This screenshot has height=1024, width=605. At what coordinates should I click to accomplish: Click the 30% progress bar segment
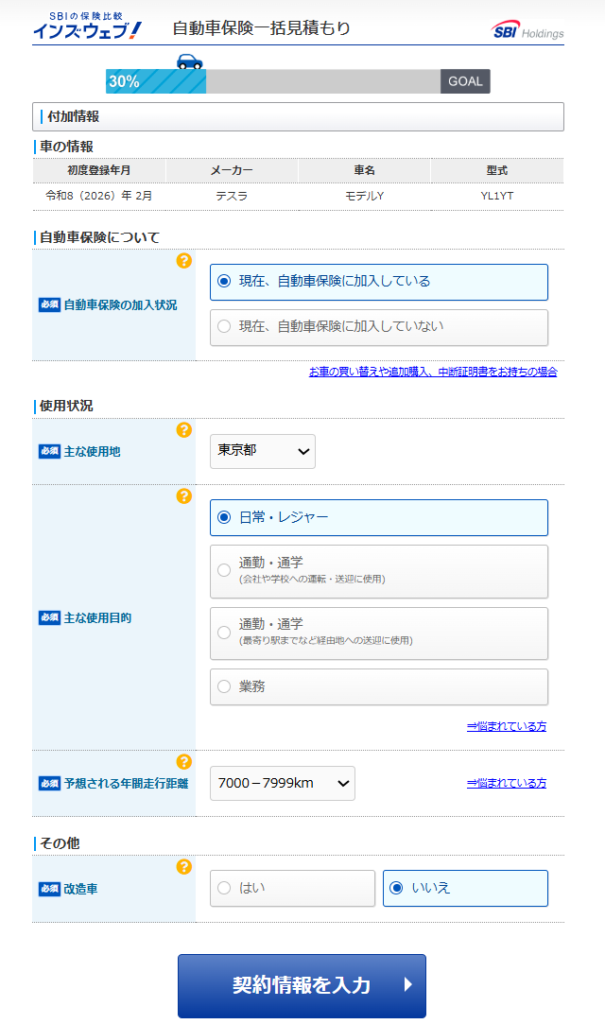[156, 82]
